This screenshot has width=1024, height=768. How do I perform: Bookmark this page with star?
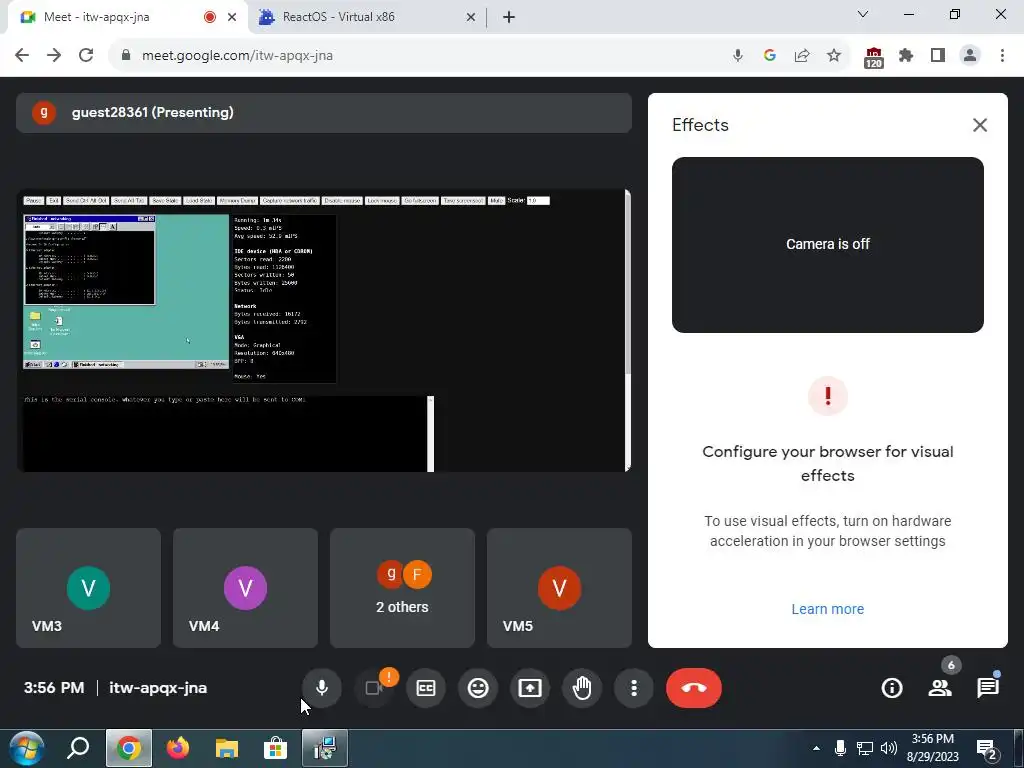pyautogui.click(x=833, y=56)
